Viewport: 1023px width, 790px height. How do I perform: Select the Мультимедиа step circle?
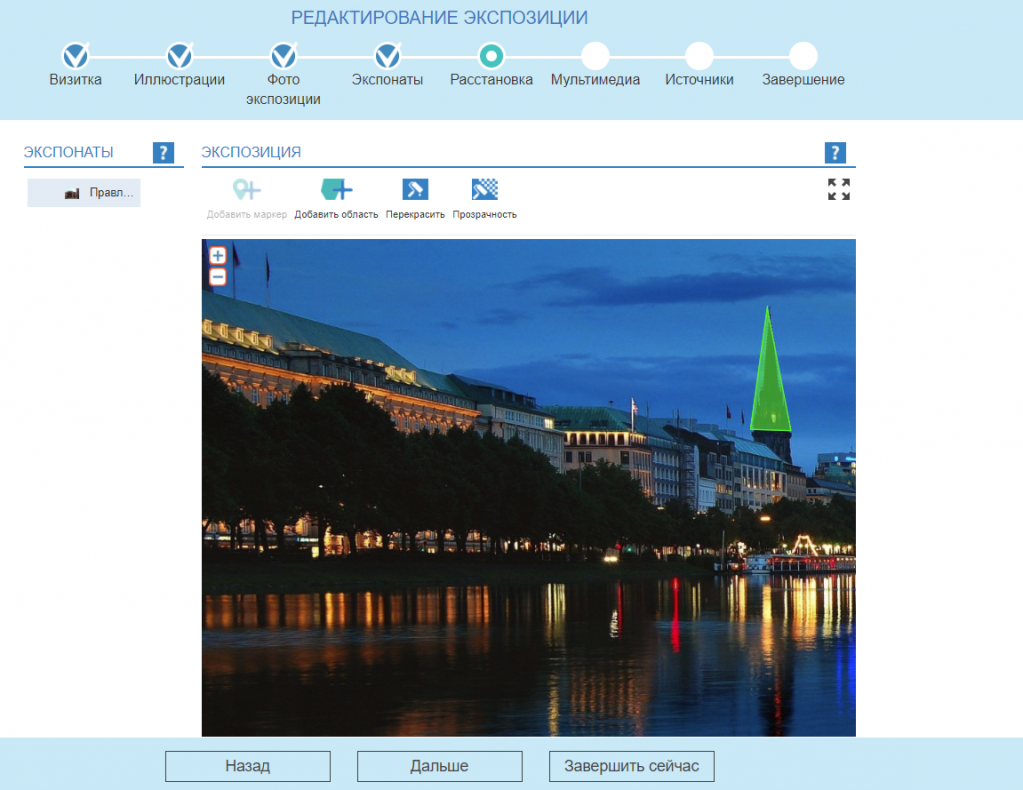[595, 56]
